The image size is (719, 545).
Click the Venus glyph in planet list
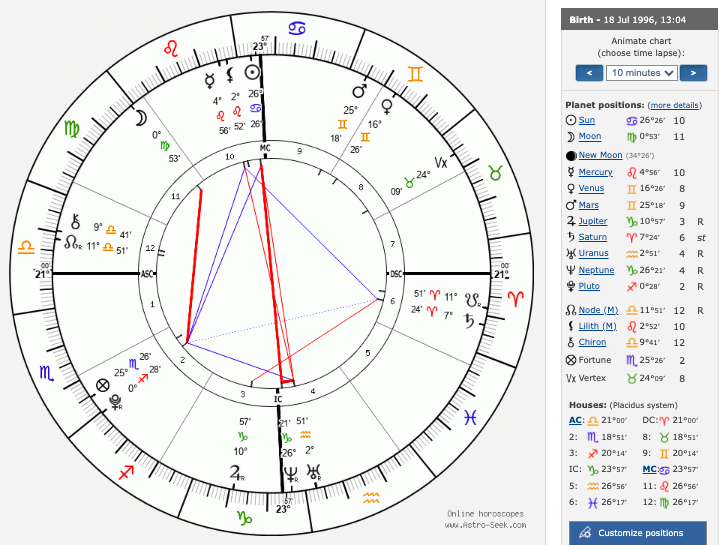(571, 189)
